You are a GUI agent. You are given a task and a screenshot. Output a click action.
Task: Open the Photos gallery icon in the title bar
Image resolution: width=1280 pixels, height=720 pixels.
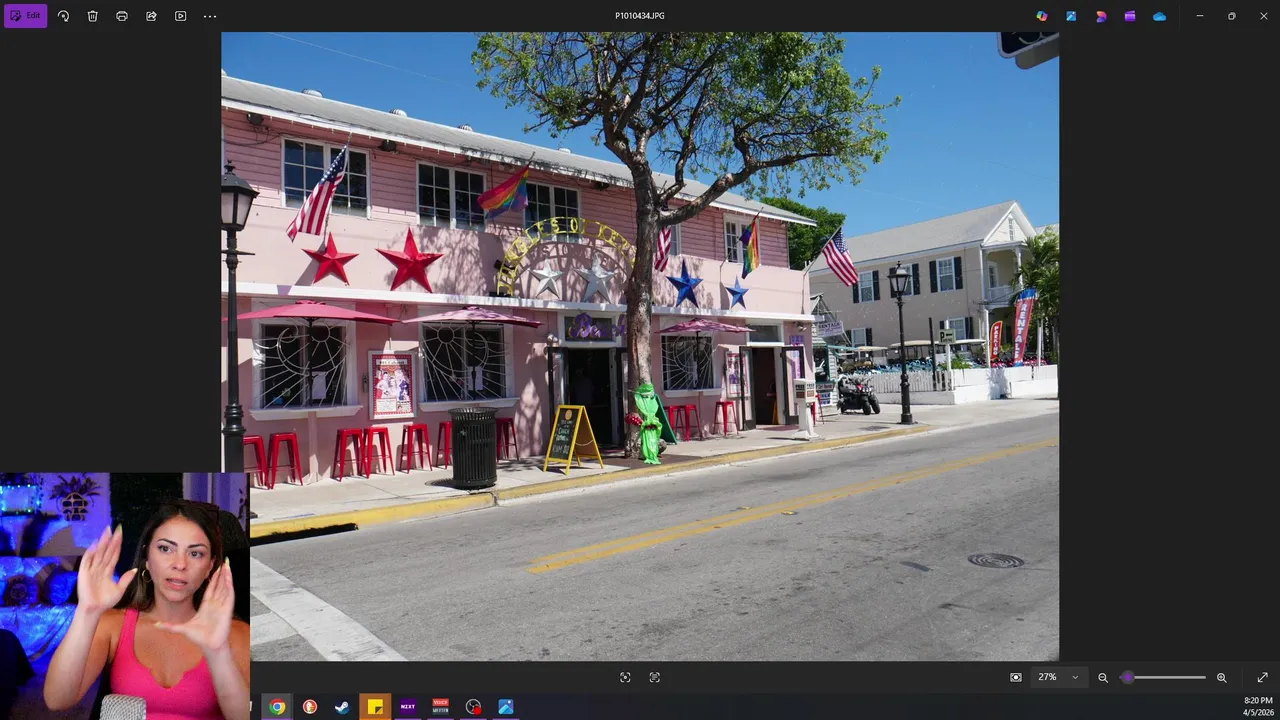pyautogui.click(x=1071, y=16)
